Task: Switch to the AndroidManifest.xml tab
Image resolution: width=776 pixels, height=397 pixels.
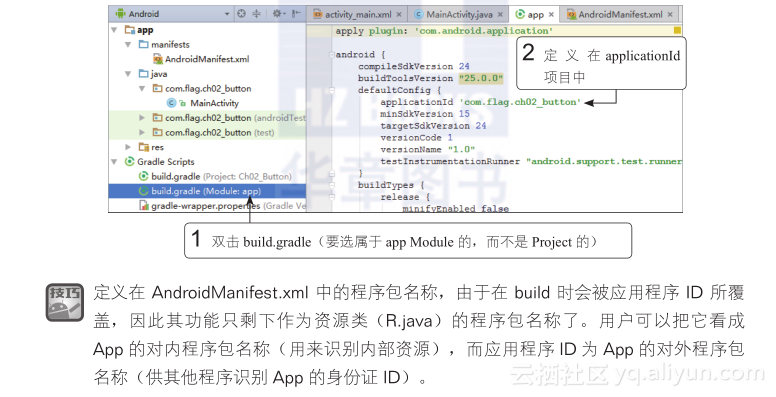Action: 620,15
